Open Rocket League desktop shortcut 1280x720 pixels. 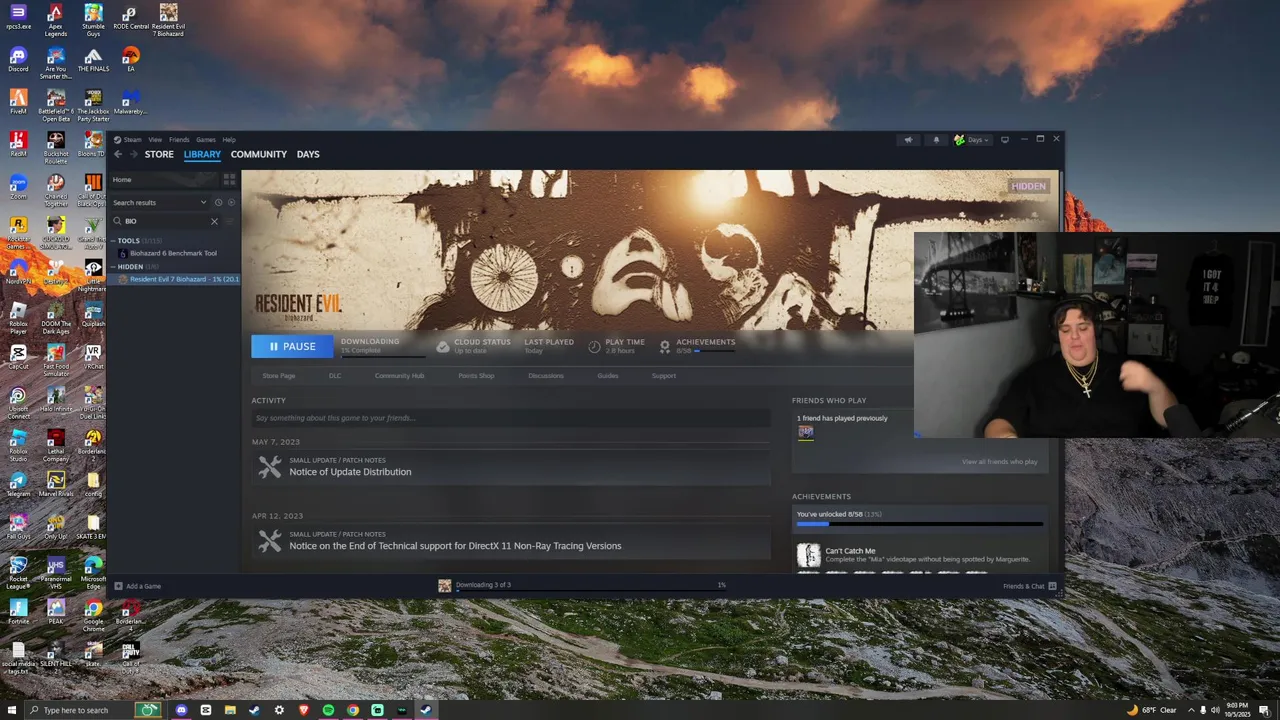(18, 574)
